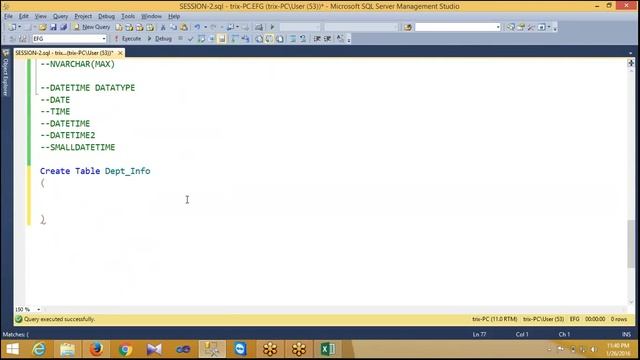Image resolution: width=640 pixels, height=360 pixels.
Task: Start the Debug button
Action: tap(160, 39)
